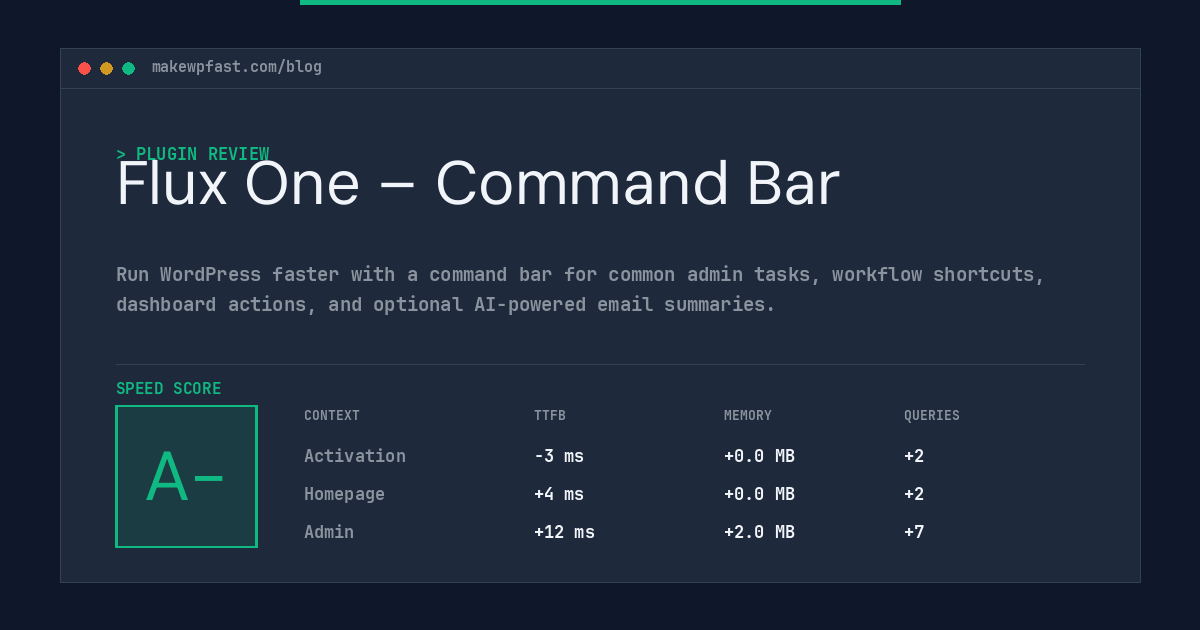Click the makewpfast.com/blog address text
This screenshot has height=630, width=1200.
pyautogui.click(x=237, y=67)
